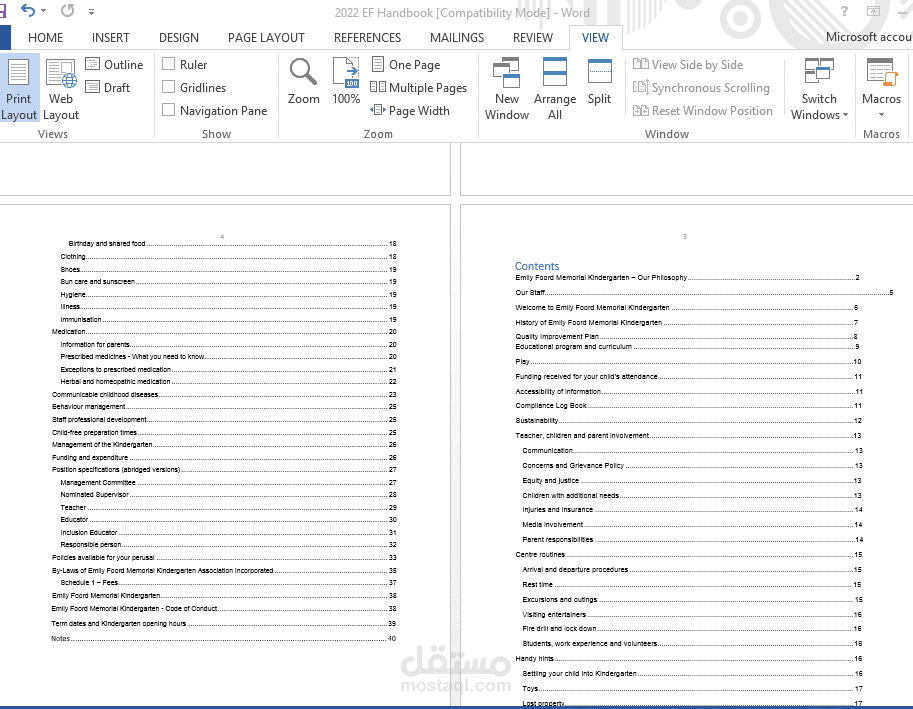
Task: Click Reset Window Position
Action: point(703,111)
